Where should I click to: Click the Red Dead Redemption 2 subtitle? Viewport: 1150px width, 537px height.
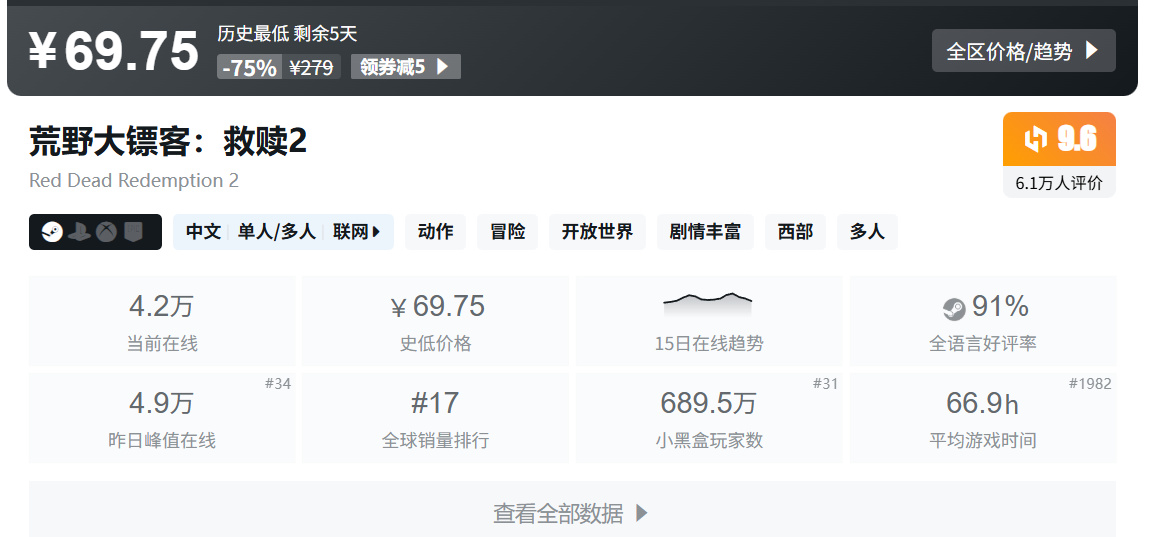134,180
